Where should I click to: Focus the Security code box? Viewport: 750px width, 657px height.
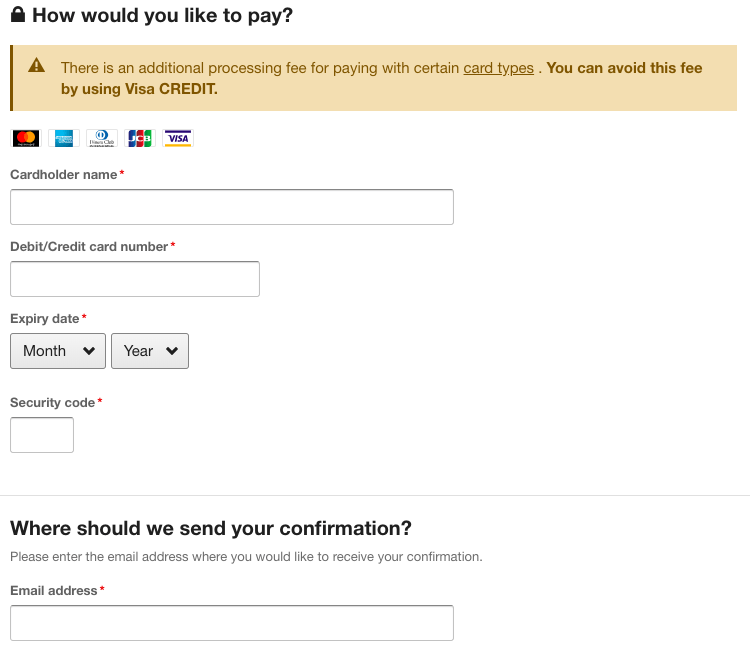click(x=42, y=435)
